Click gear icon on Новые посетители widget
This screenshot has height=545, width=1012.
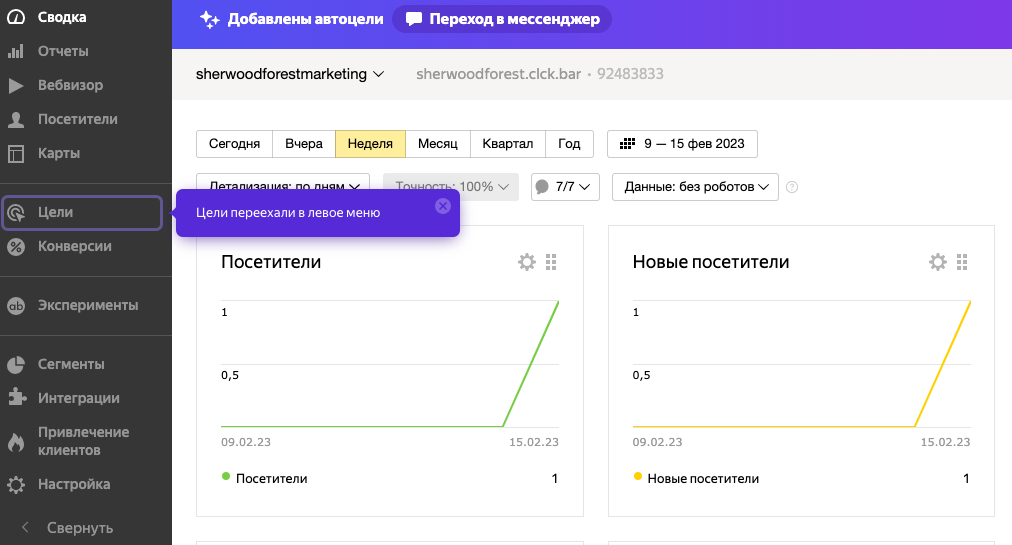coord(938,262)
